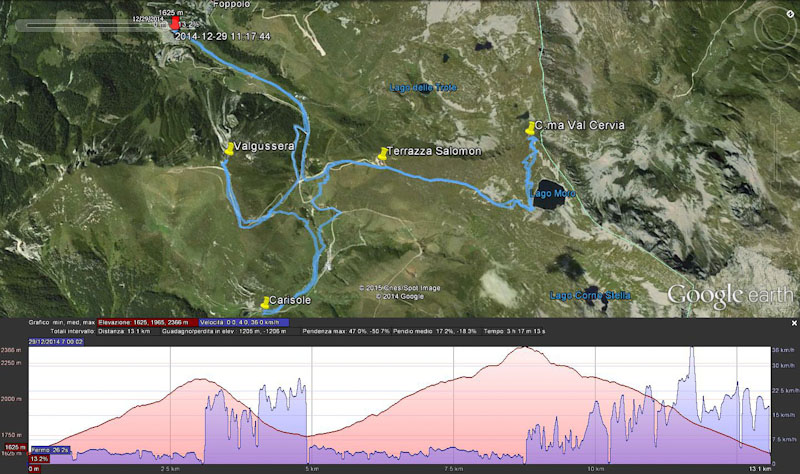Image resolution: width=800 pixels, height=474 pixels.
Task: Click the 2366 m top elevation axis label
Action: pyautogui.click(x=11, y=350)
